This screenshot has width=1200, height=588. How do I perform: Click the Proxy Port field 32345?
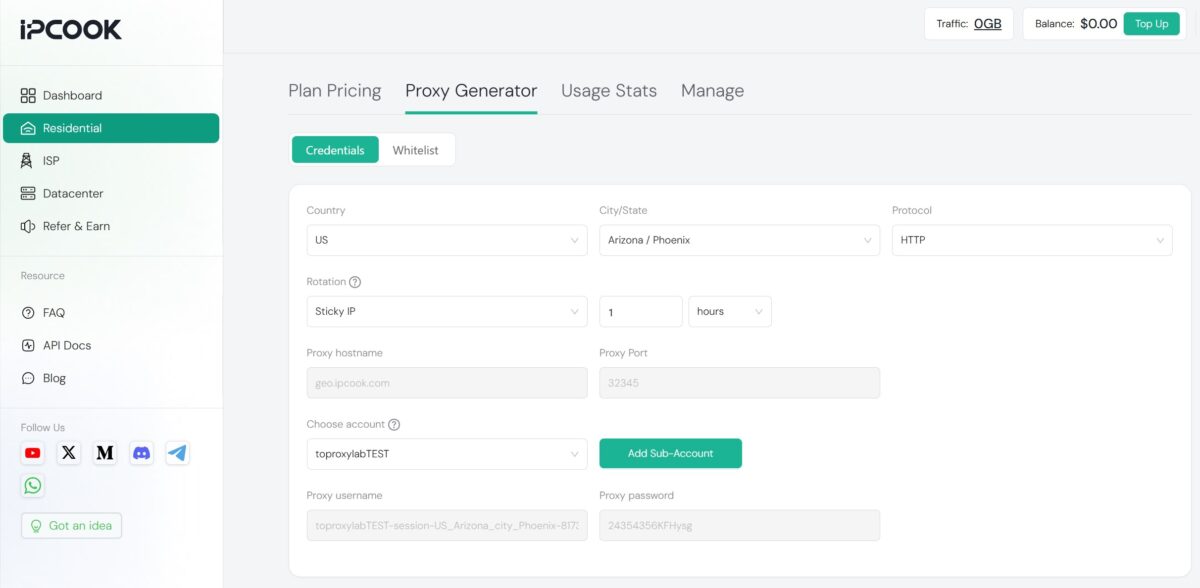[740, 383]
